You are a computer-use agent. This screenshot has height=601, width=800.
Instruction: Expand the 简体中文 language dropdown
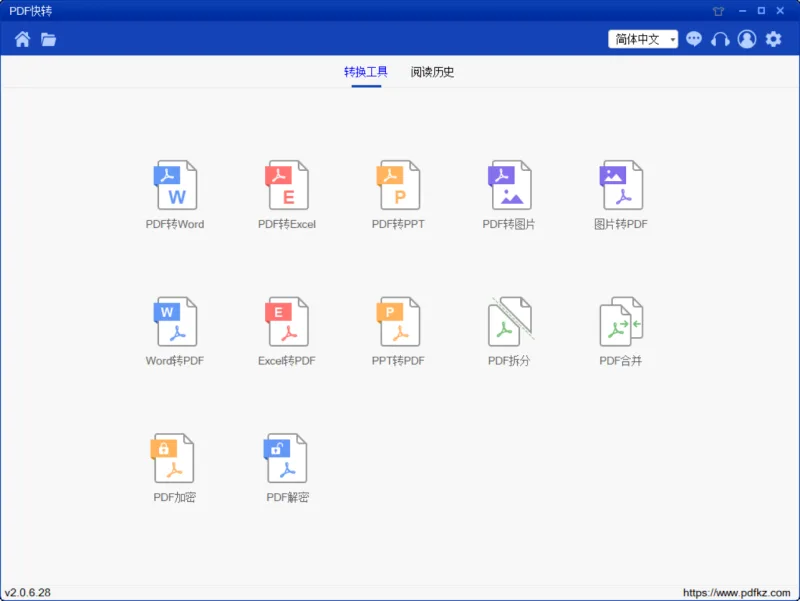643,39
